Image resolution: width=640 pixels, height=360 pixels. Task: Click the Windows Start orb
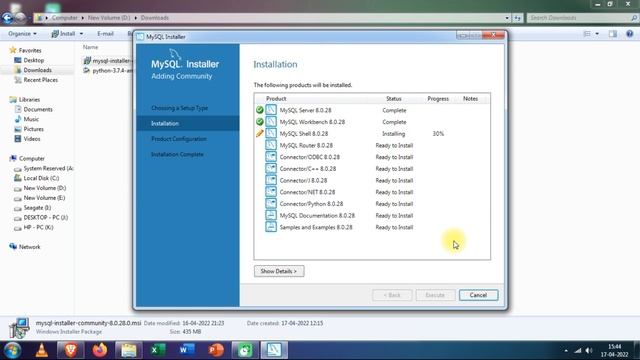click(x=12, y=350)
